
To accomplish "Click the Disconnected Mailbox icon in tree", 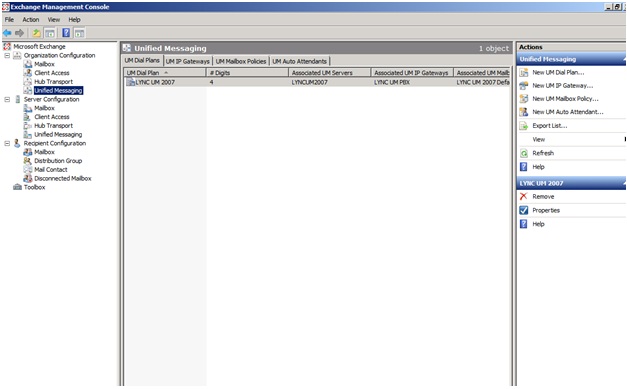I will click(x=28, y=178).
